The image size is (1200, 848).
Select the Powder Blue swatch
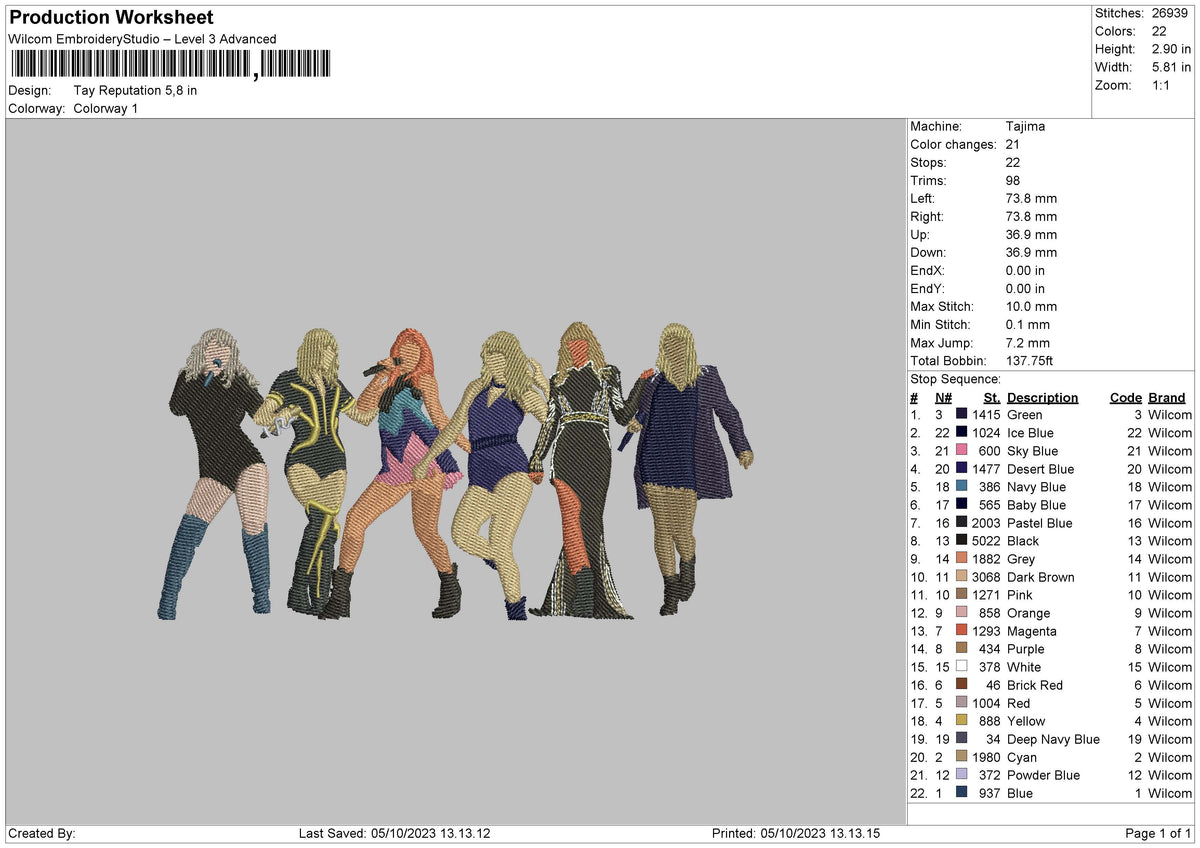click(962, 775)
